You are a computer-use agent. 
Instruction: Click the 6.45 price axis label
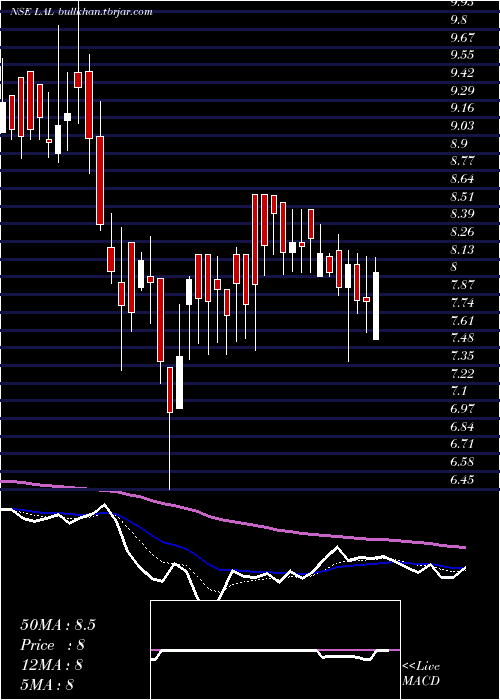click(x=462, y=480)
